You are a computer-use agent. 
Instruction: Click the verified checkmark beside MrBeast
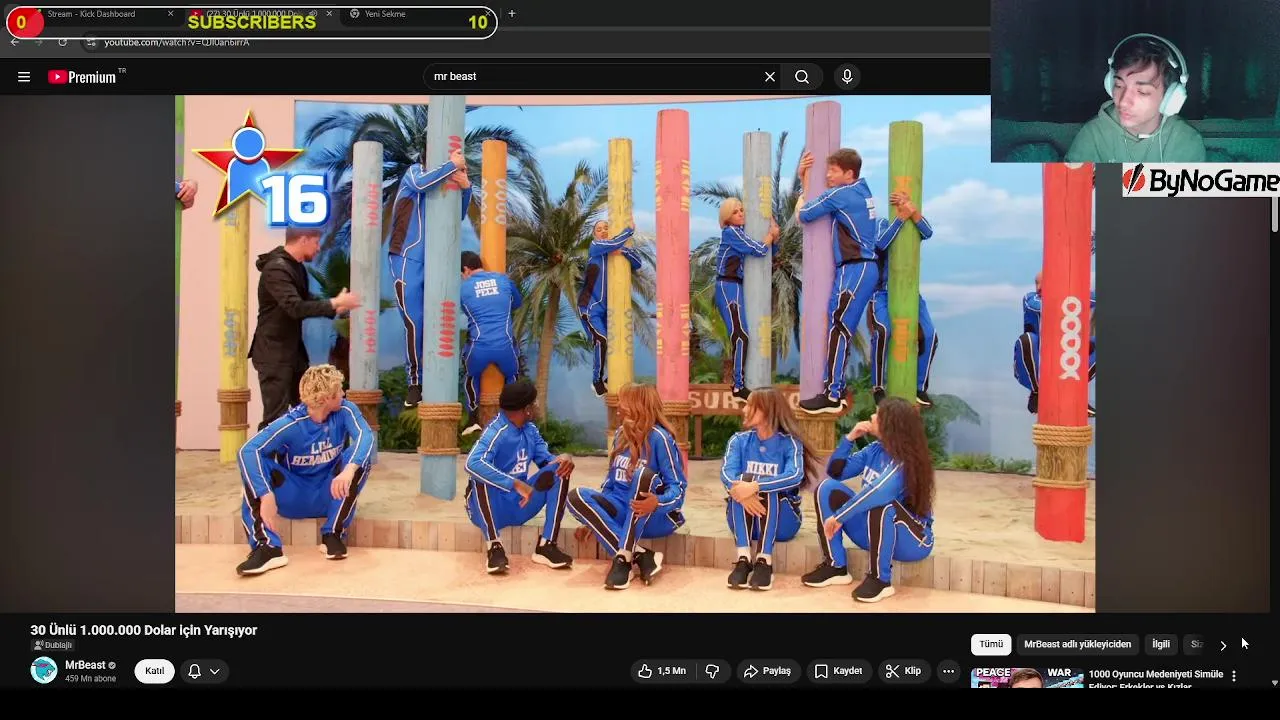point(112,666)
